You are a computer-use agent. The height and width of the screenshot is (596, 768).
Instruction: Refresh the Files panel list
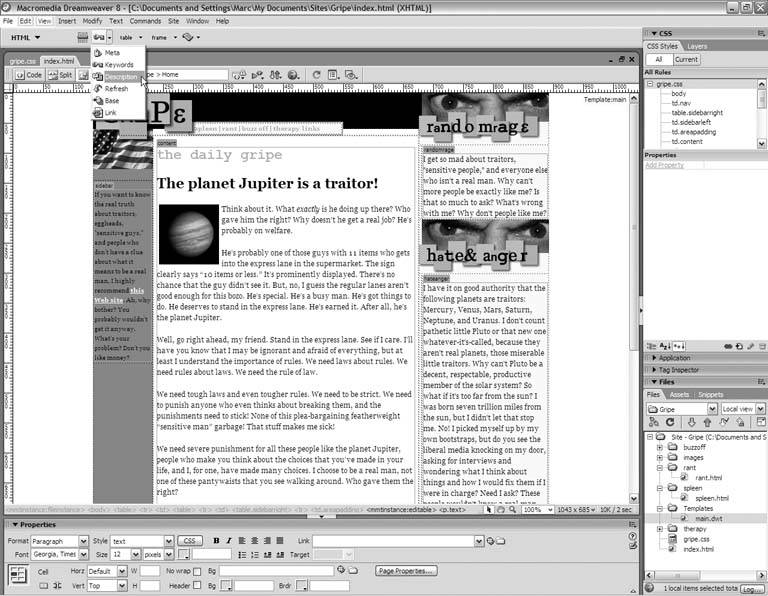point(672,422)
